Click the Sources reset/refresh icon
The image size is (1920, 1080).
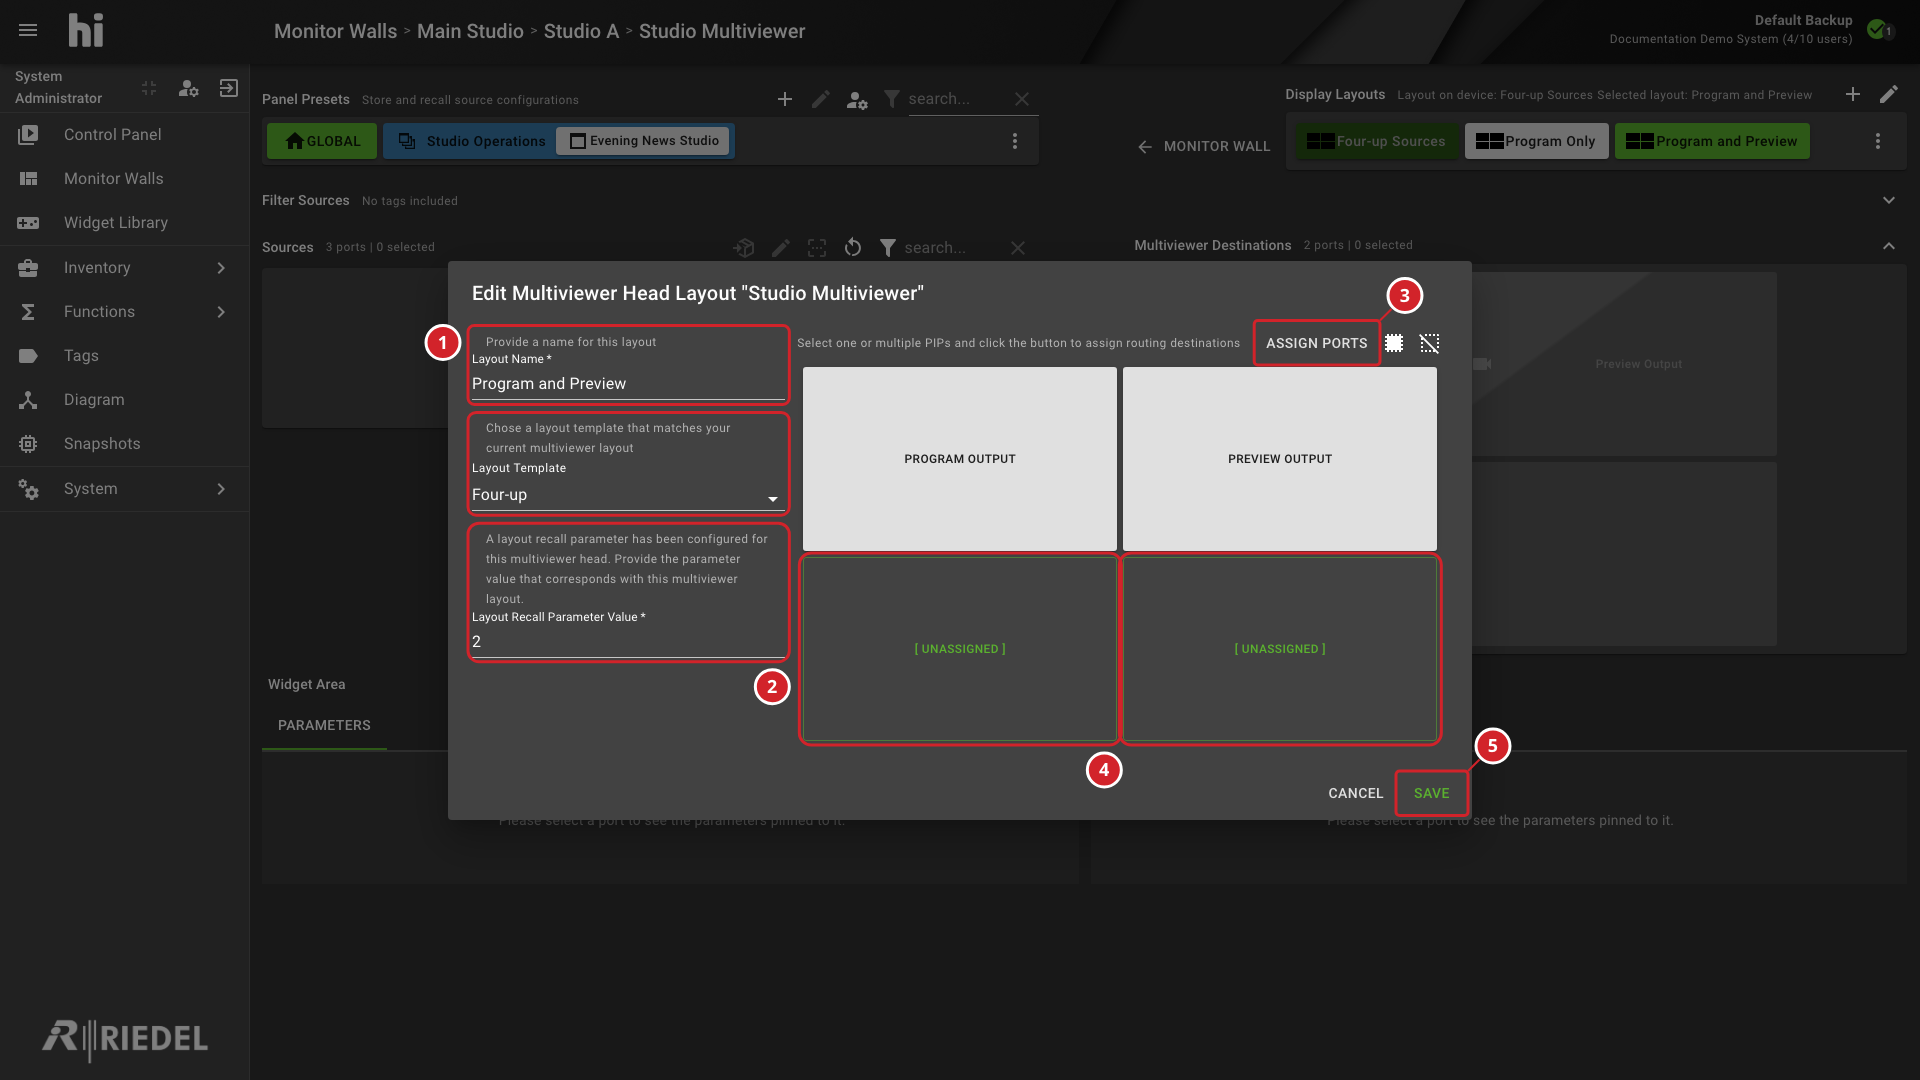click(853, 247)
